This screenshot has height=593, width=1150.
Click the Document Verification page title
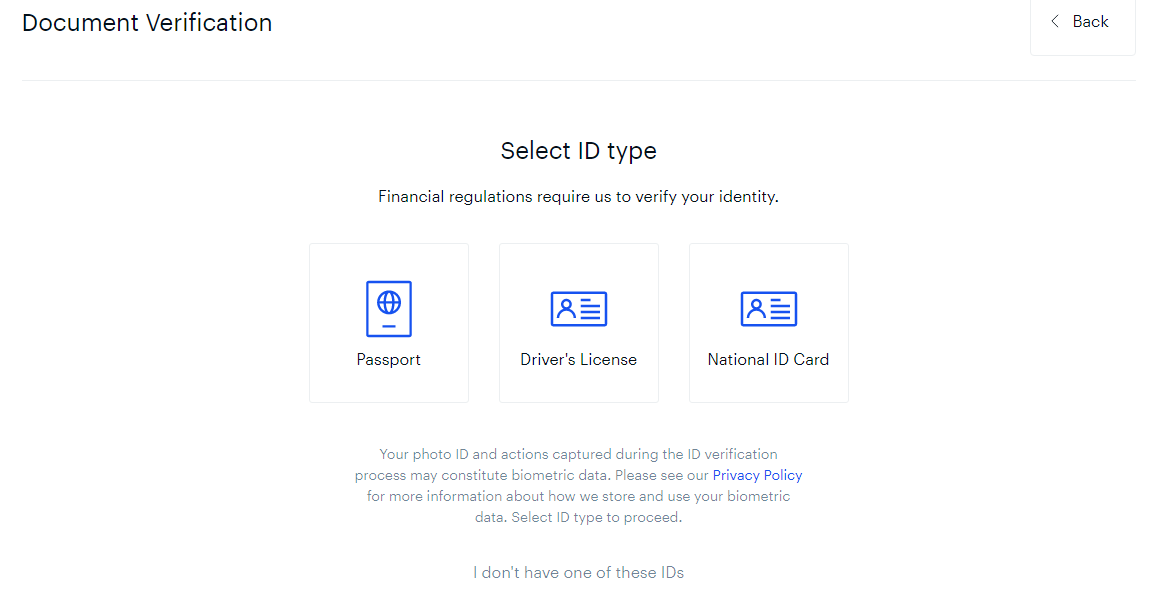click(x=146, y=22)
